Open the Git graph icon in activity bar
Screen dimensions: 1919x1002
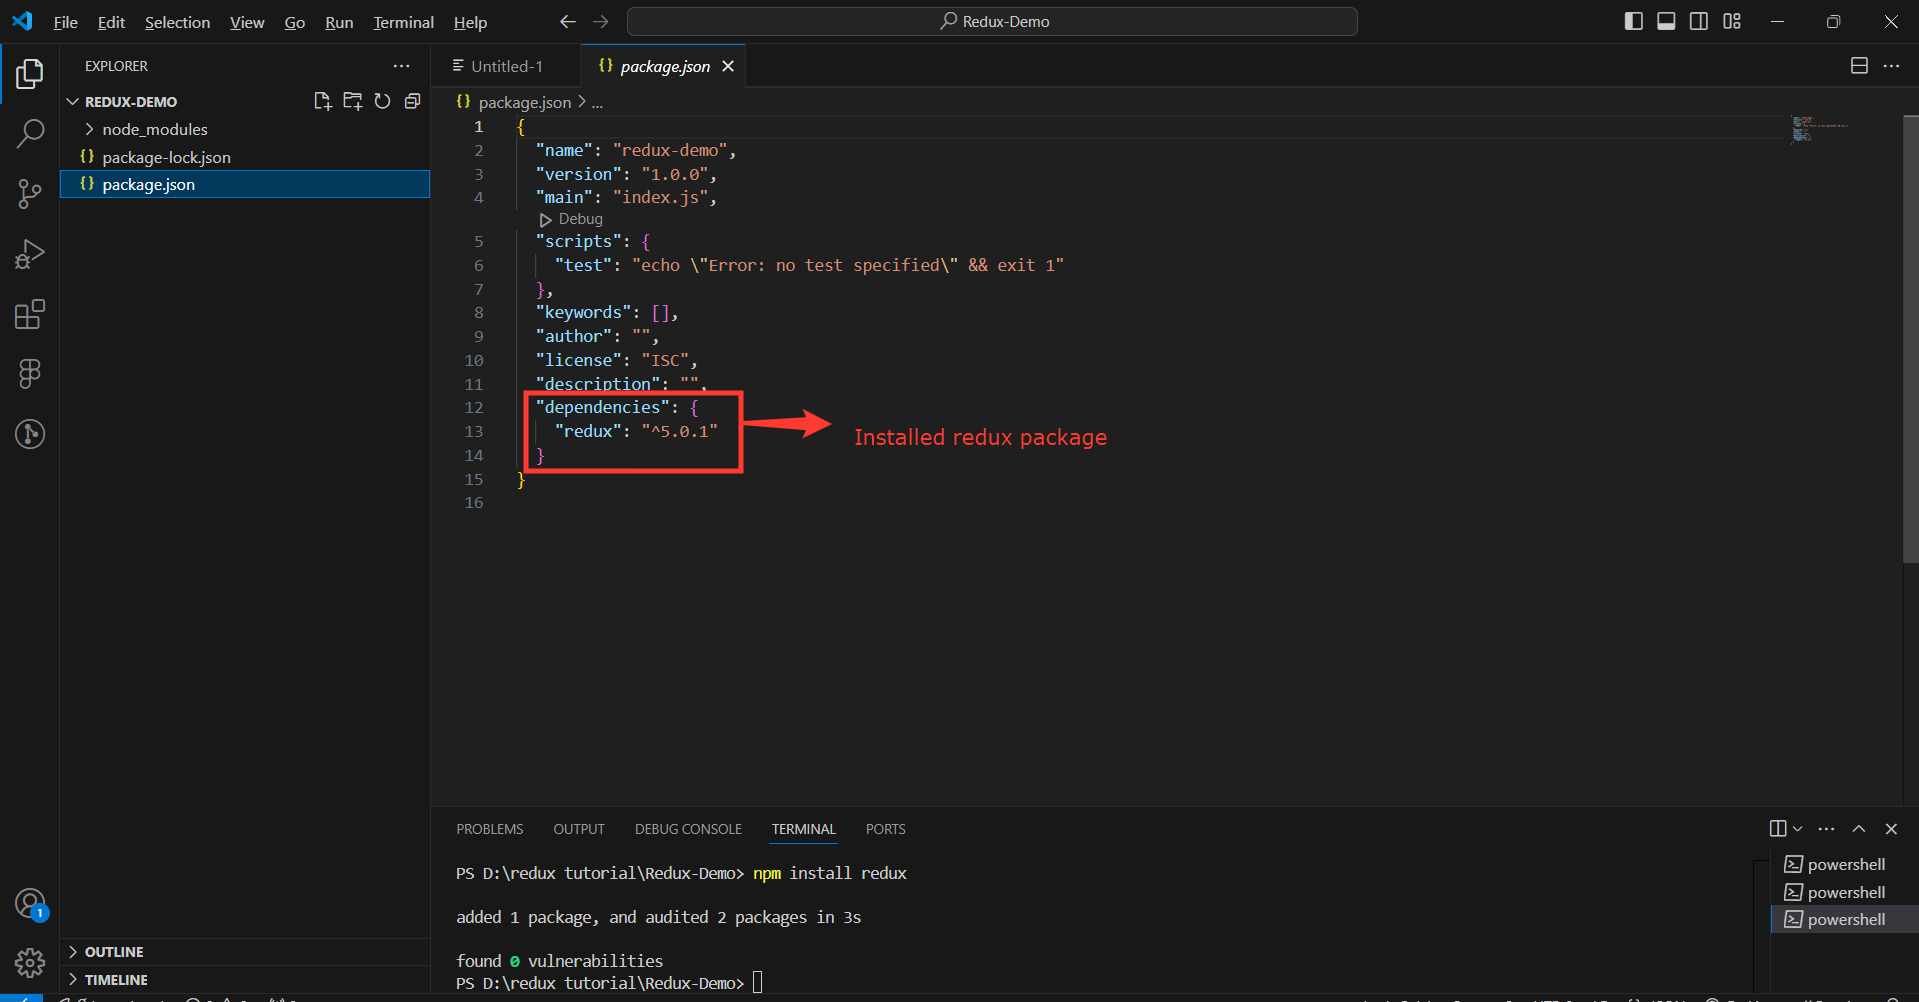pyautogui.click(x=30, y=434)
